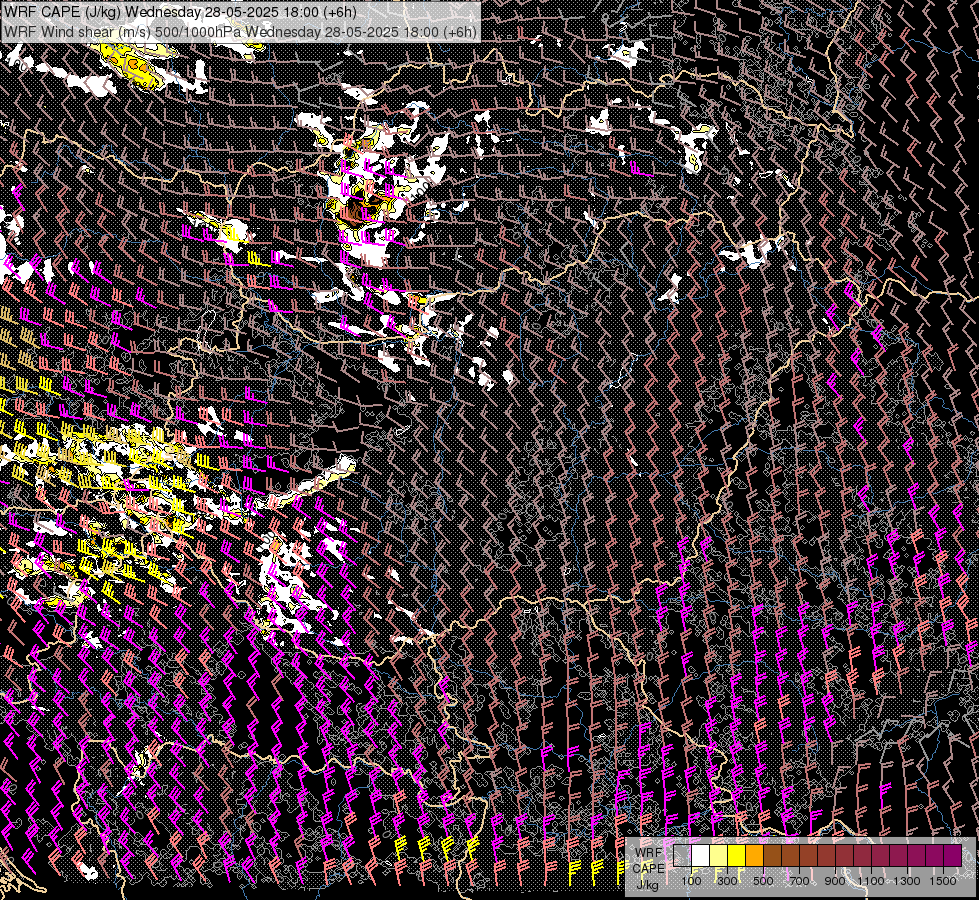Click the 300 legend value
979x900 pixels.
(x=727, y=881)
